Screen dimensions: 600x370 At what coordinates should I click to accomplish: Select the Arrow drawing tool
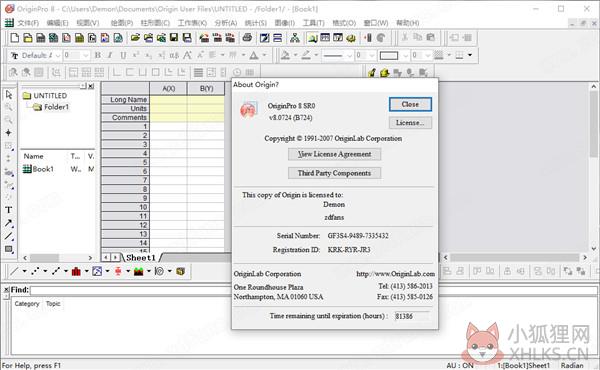pyautogui.click(x=8, y=223)
